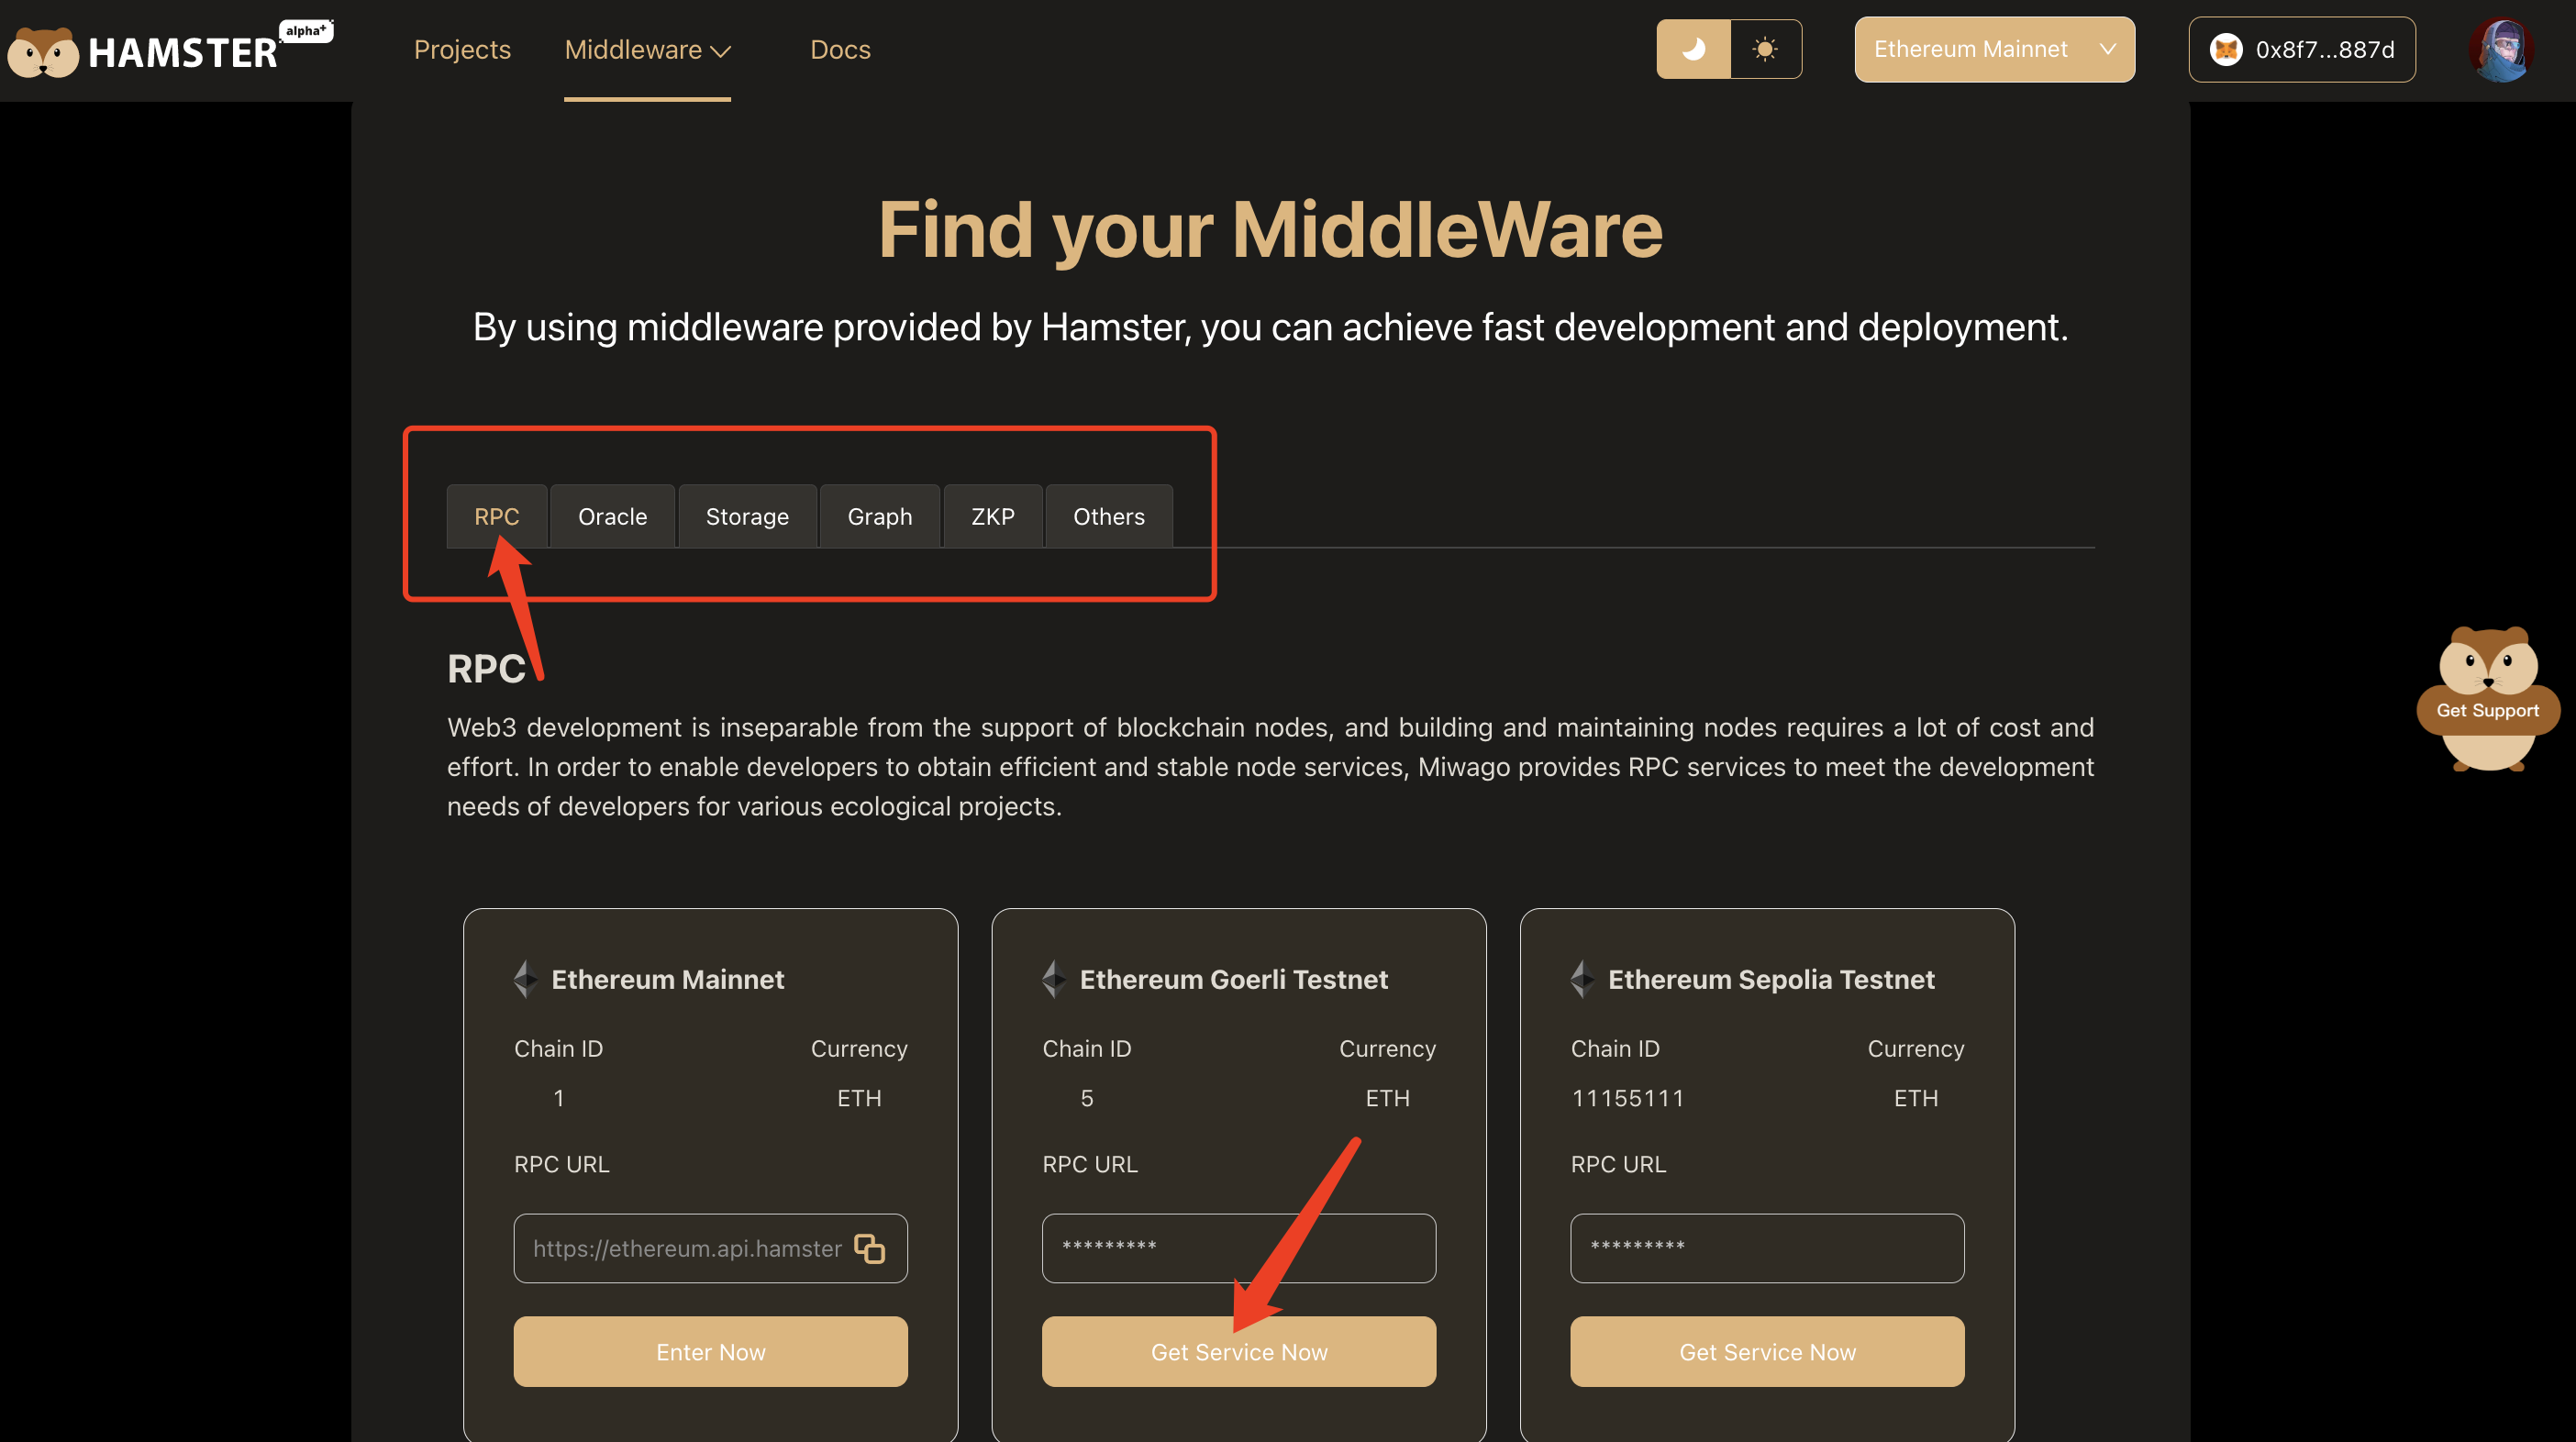Click the Get Support hamster widget
Viewport: 2576px width, 1442px height.
pos(2487,700)
